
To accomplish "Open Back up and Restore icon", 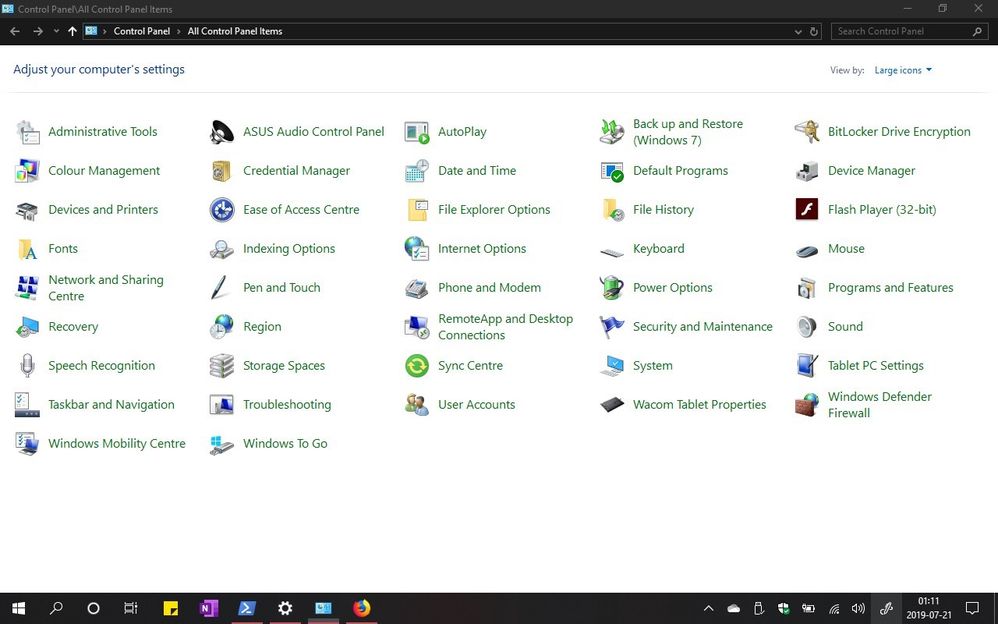I will click(x=612, y=132).
